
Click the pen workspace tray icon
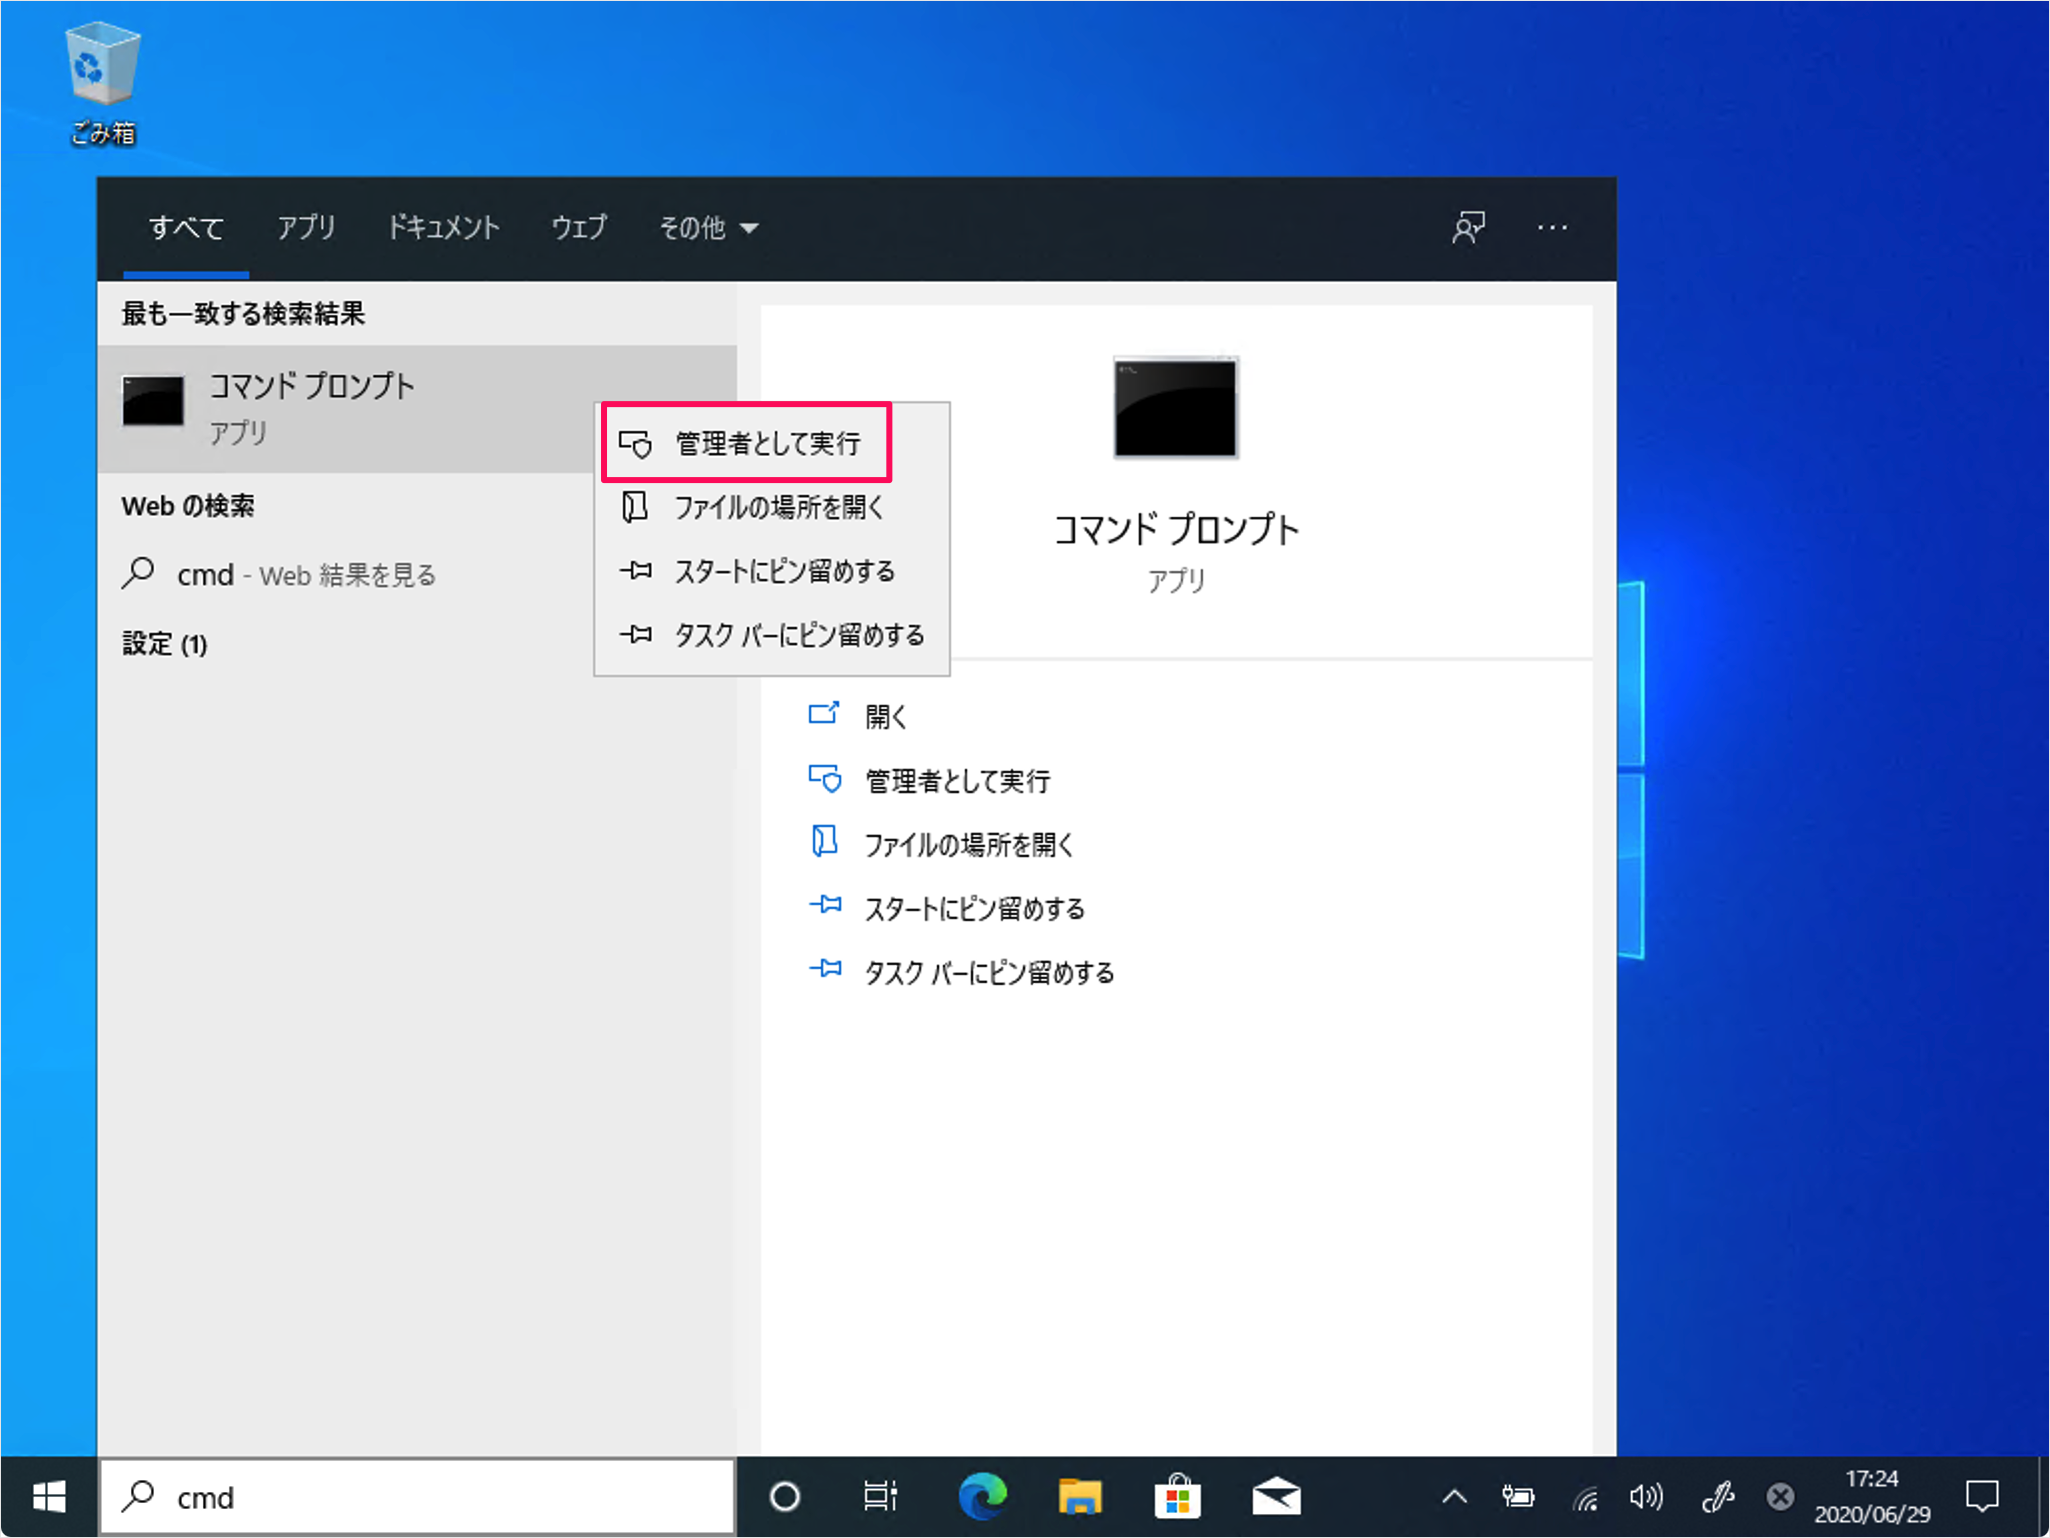click(x=1716, y=1497)
